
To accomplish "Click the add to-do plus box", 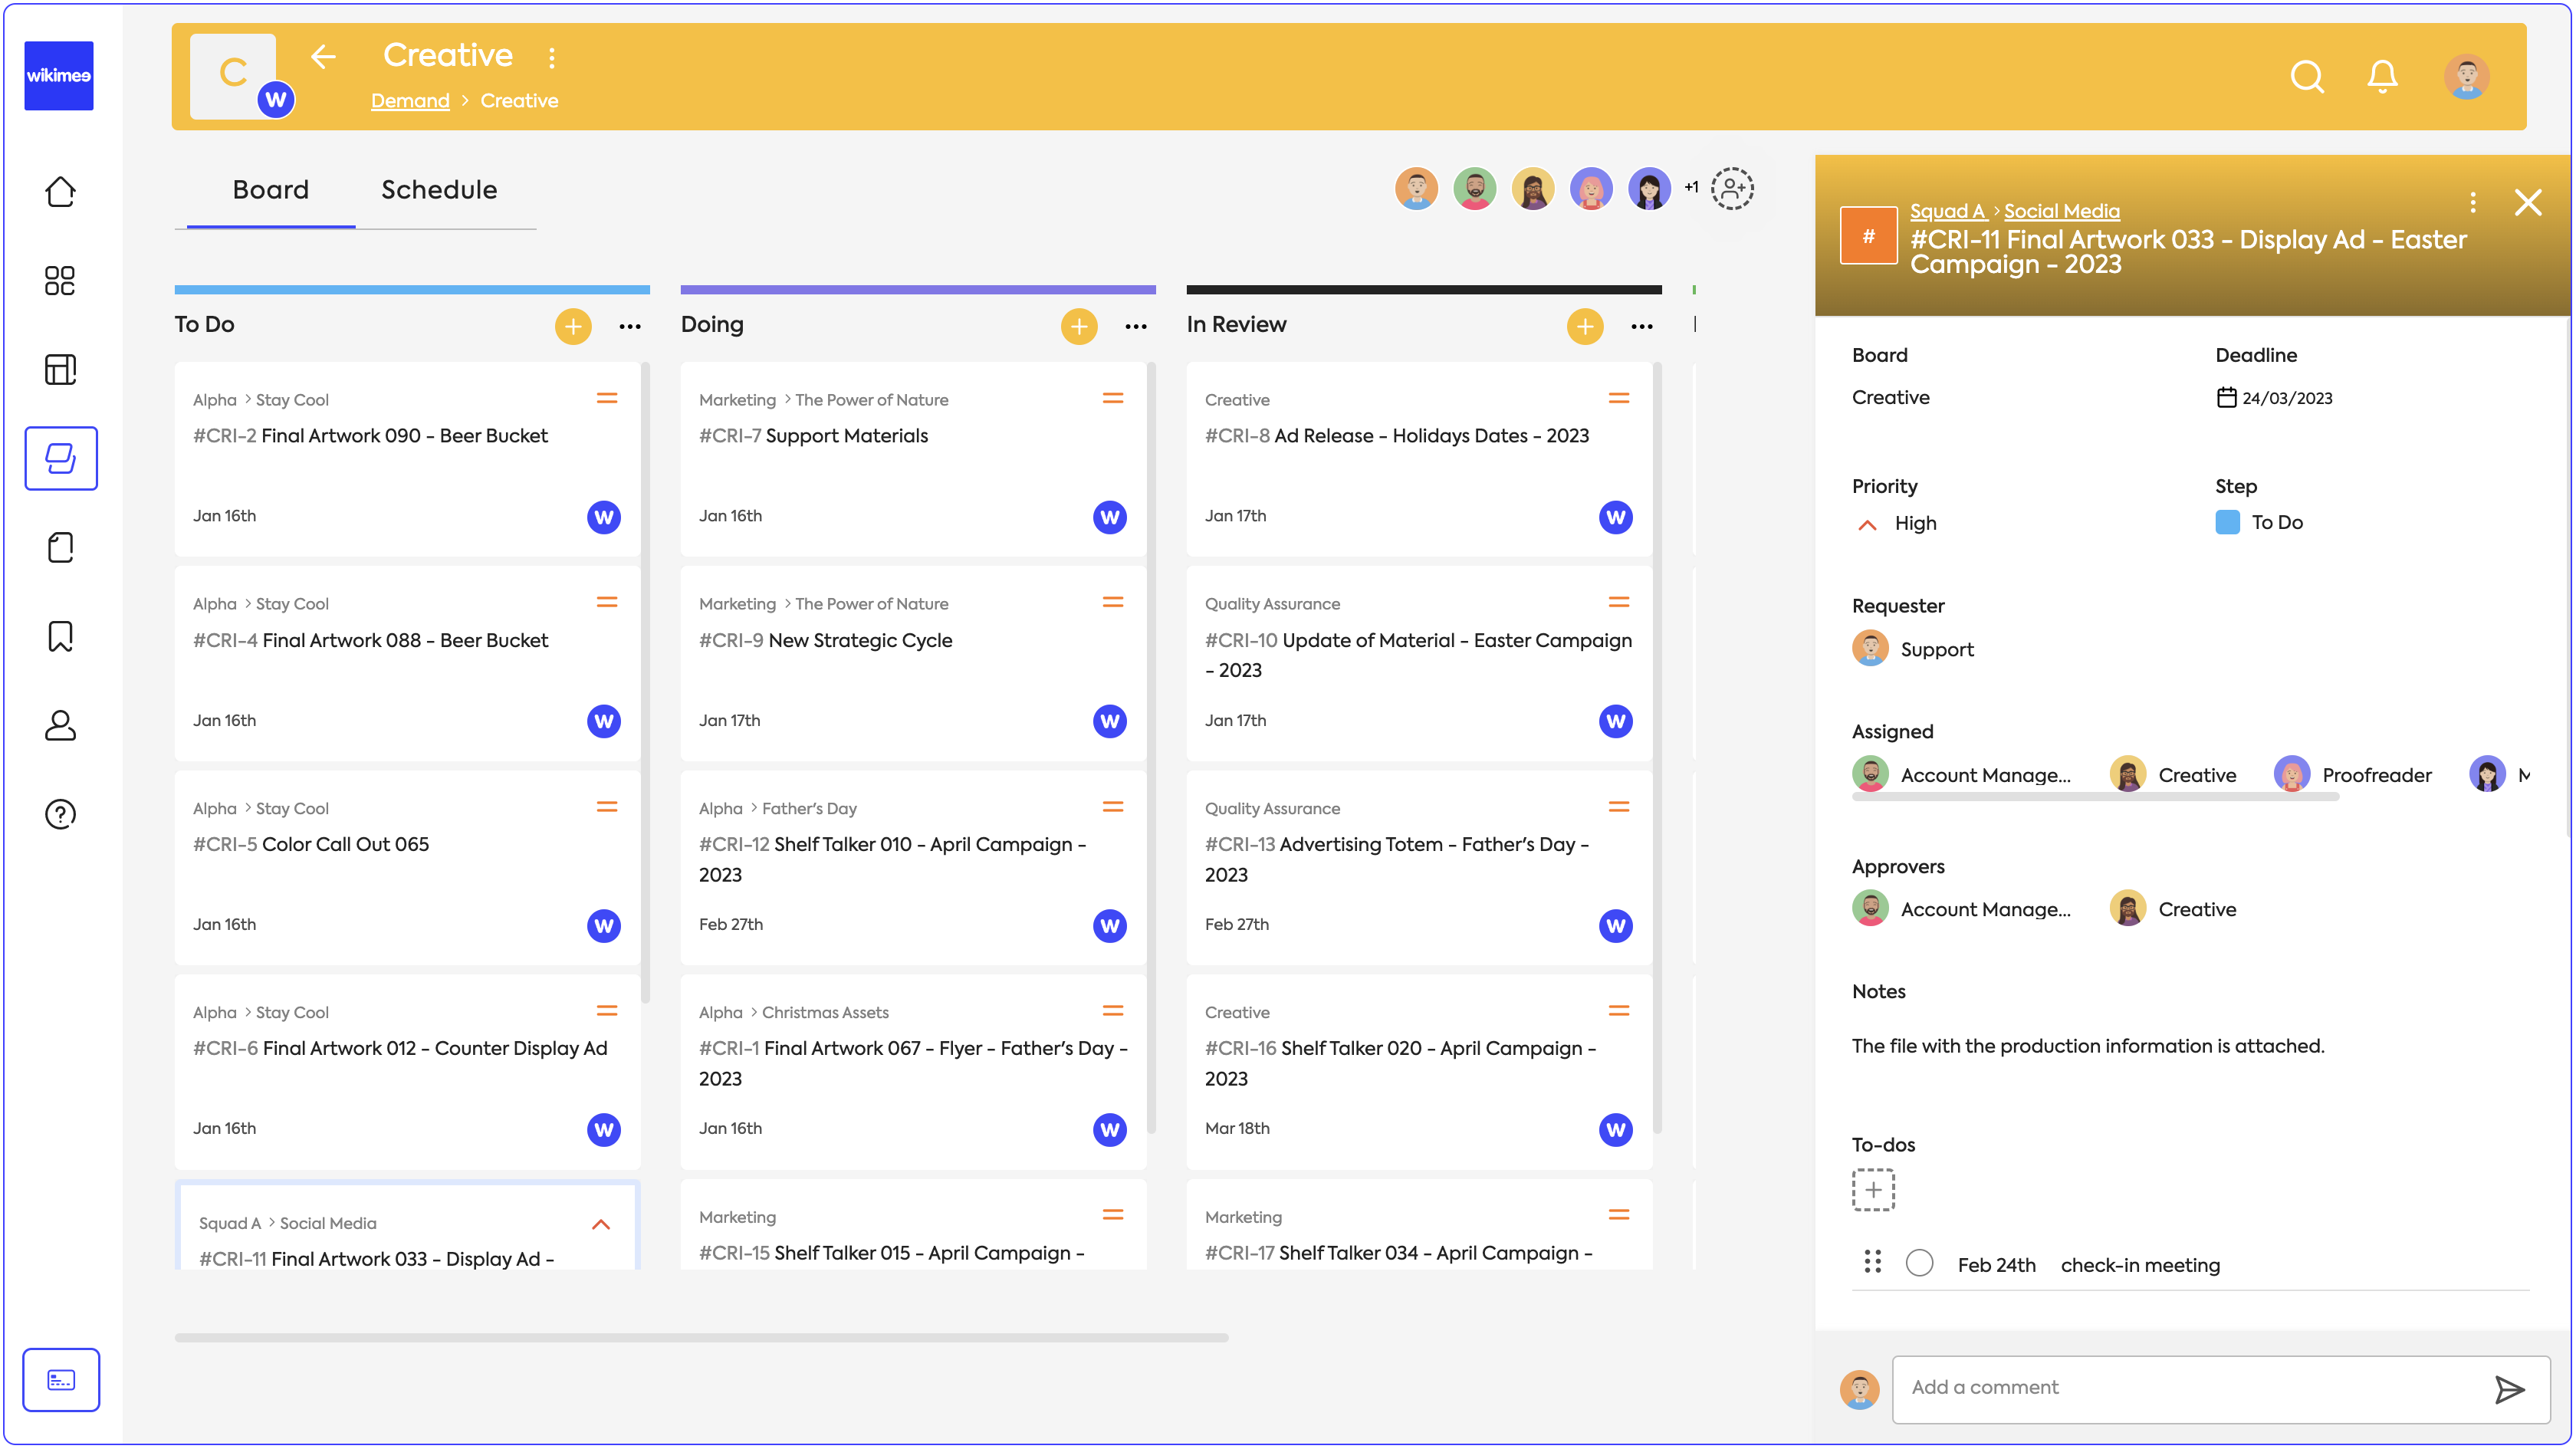I will [x=1872, y=1190].
